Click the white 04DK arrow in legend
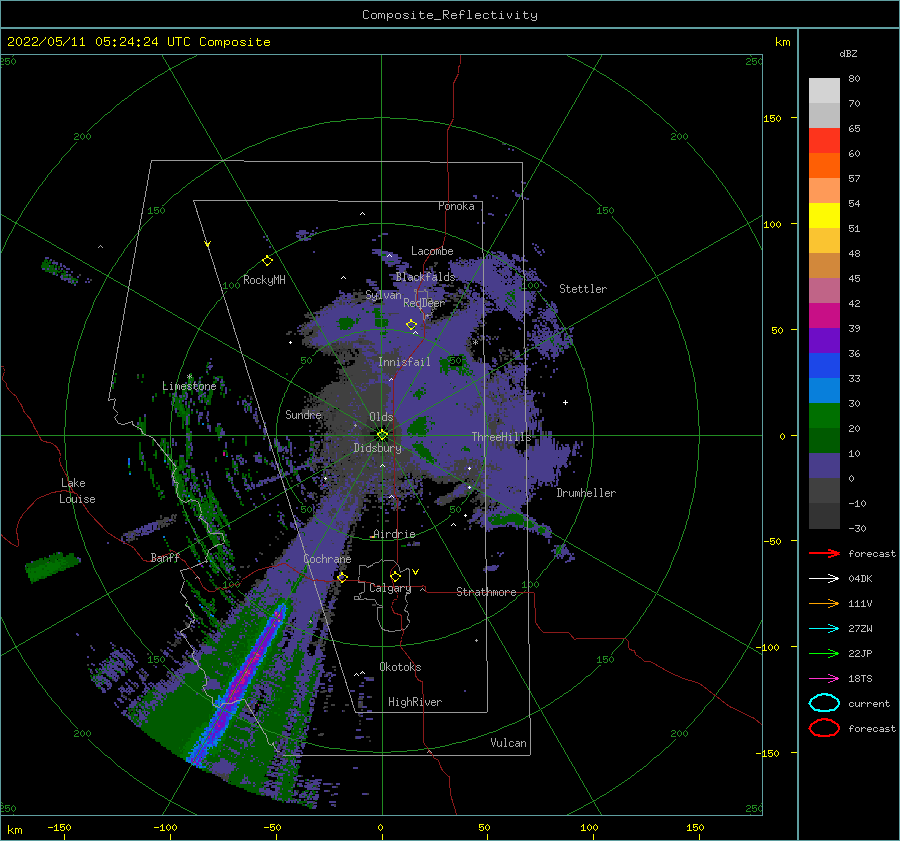 pos(824,578)
